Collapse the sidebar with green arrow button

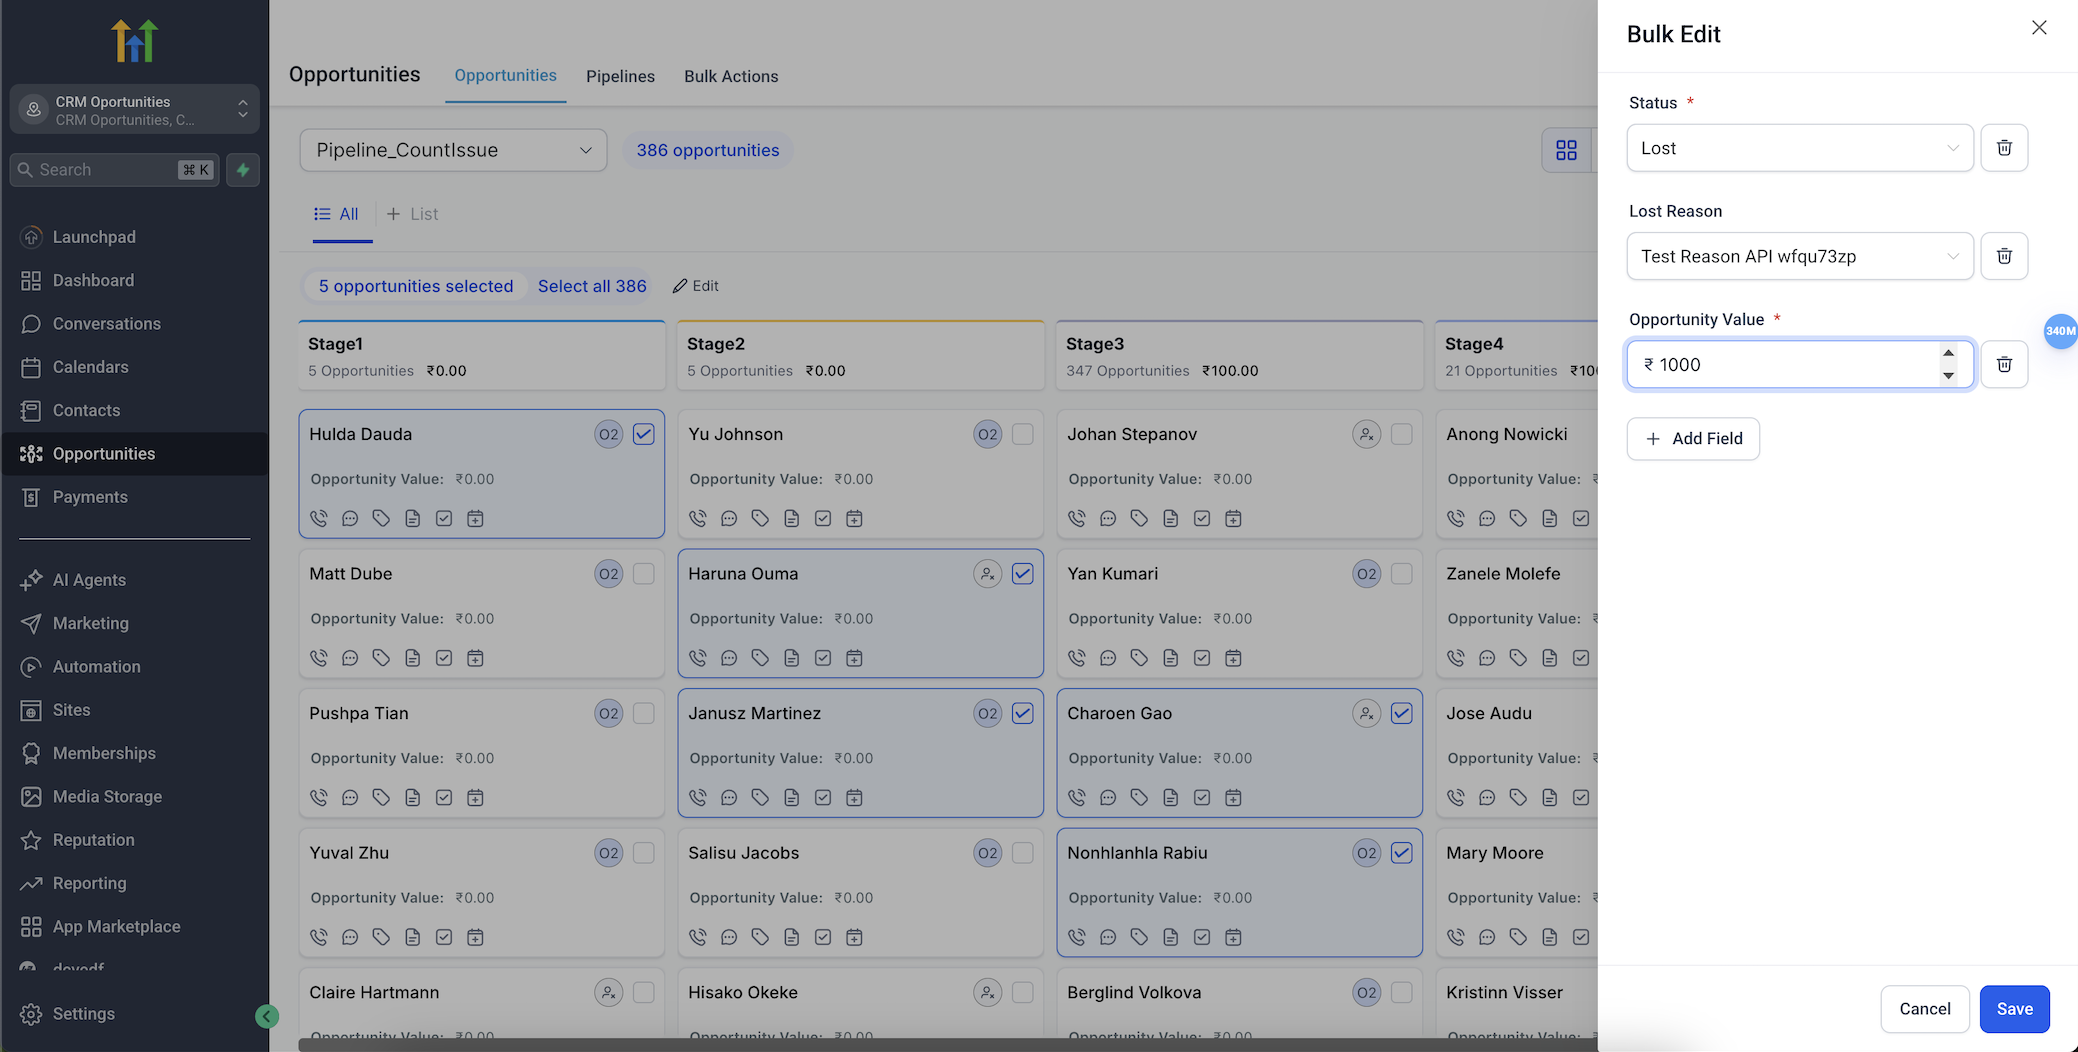[x=267, y=1016]
